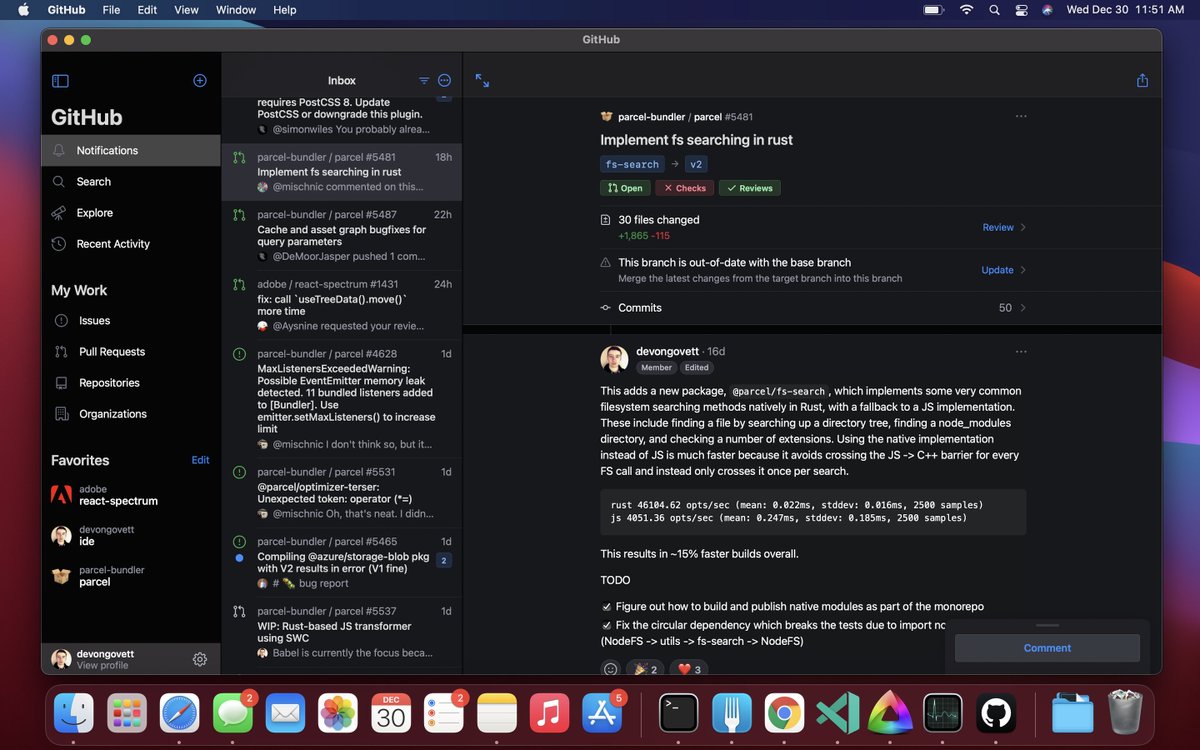Toggle the sidebar panel icon
The image size is (1200, 750).
click(60, 81)
